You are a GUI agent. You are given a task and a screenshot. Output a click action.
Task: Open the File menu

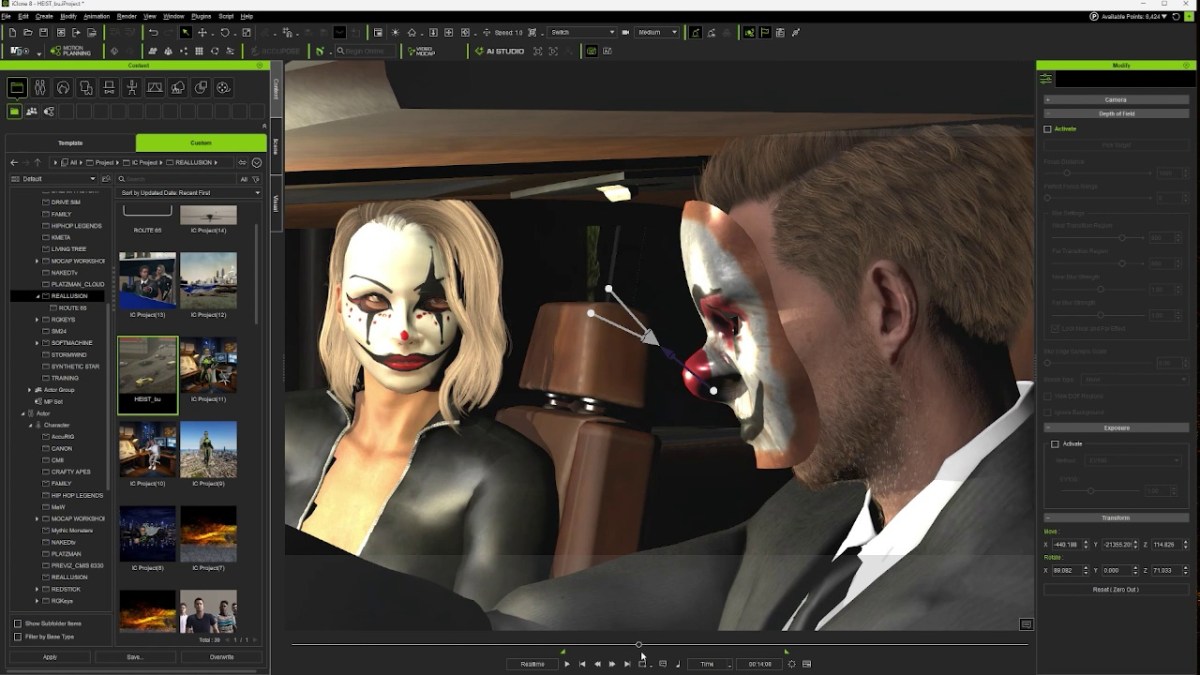coord(6,16)
